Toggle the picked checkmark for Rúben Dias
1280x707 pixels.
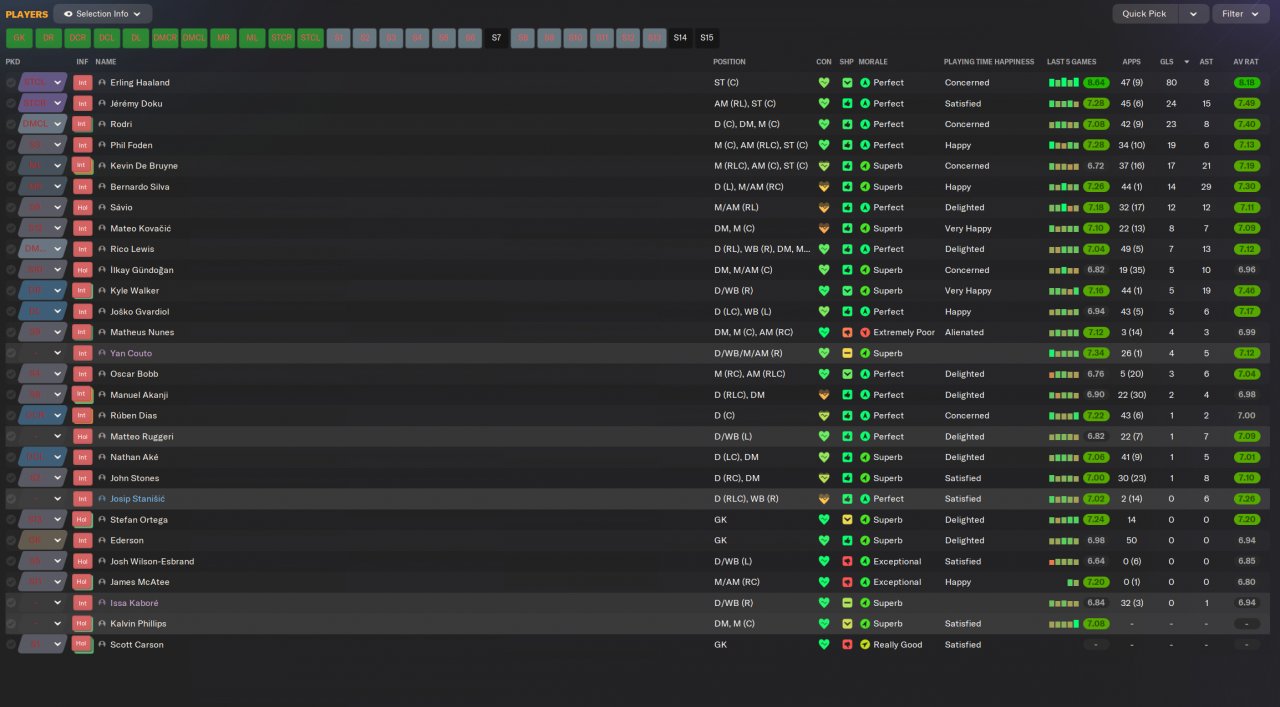(11, 416)
